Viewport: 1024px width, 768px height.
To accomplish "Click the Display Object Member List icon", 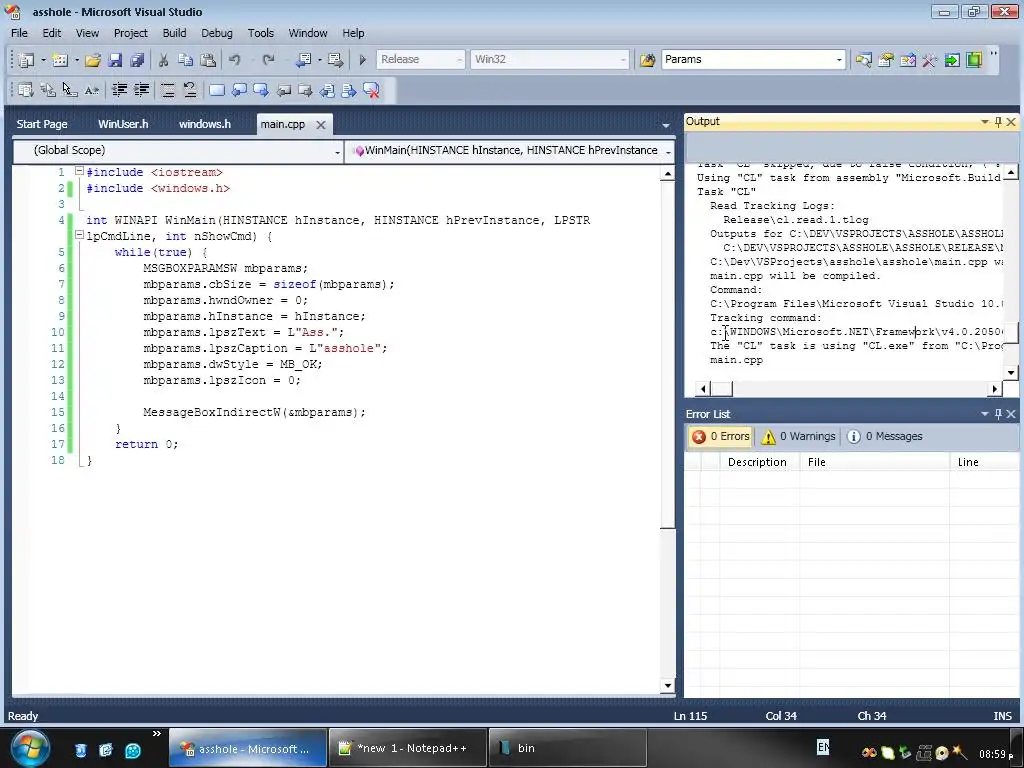I will coord(26,90).
